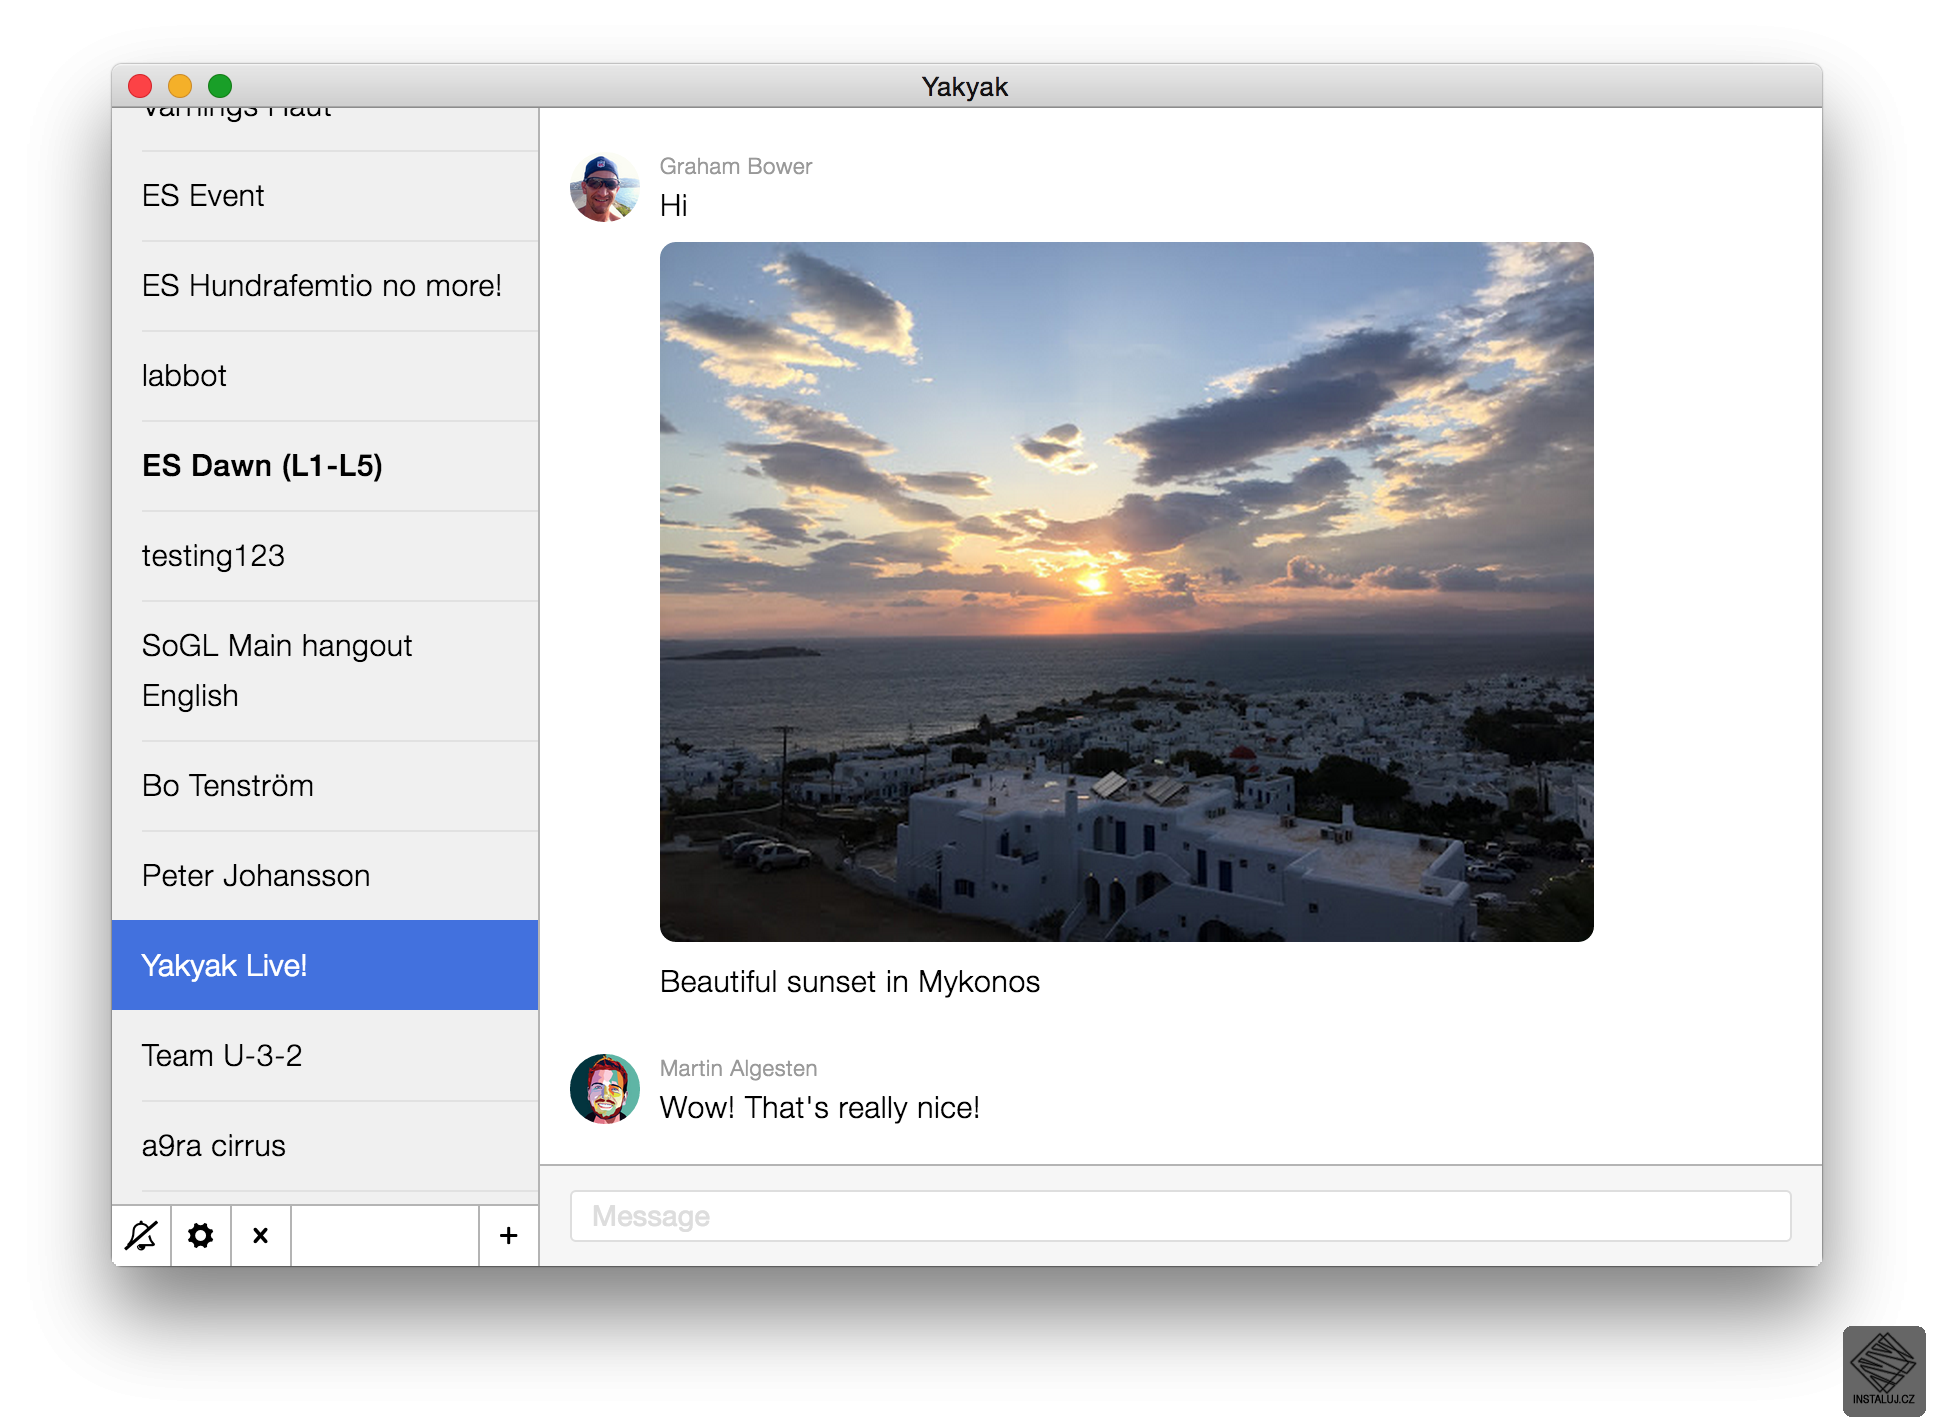Open the ES Event conversation
The image size is (1934, 1426).
point(325,196)
